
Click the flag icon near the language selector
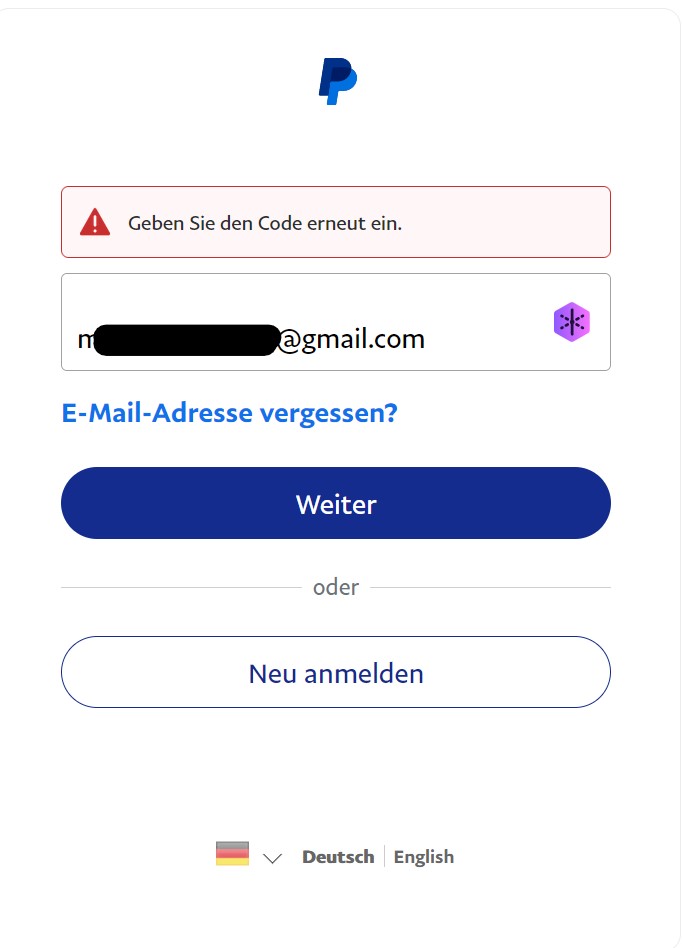[x=233, y=856]
